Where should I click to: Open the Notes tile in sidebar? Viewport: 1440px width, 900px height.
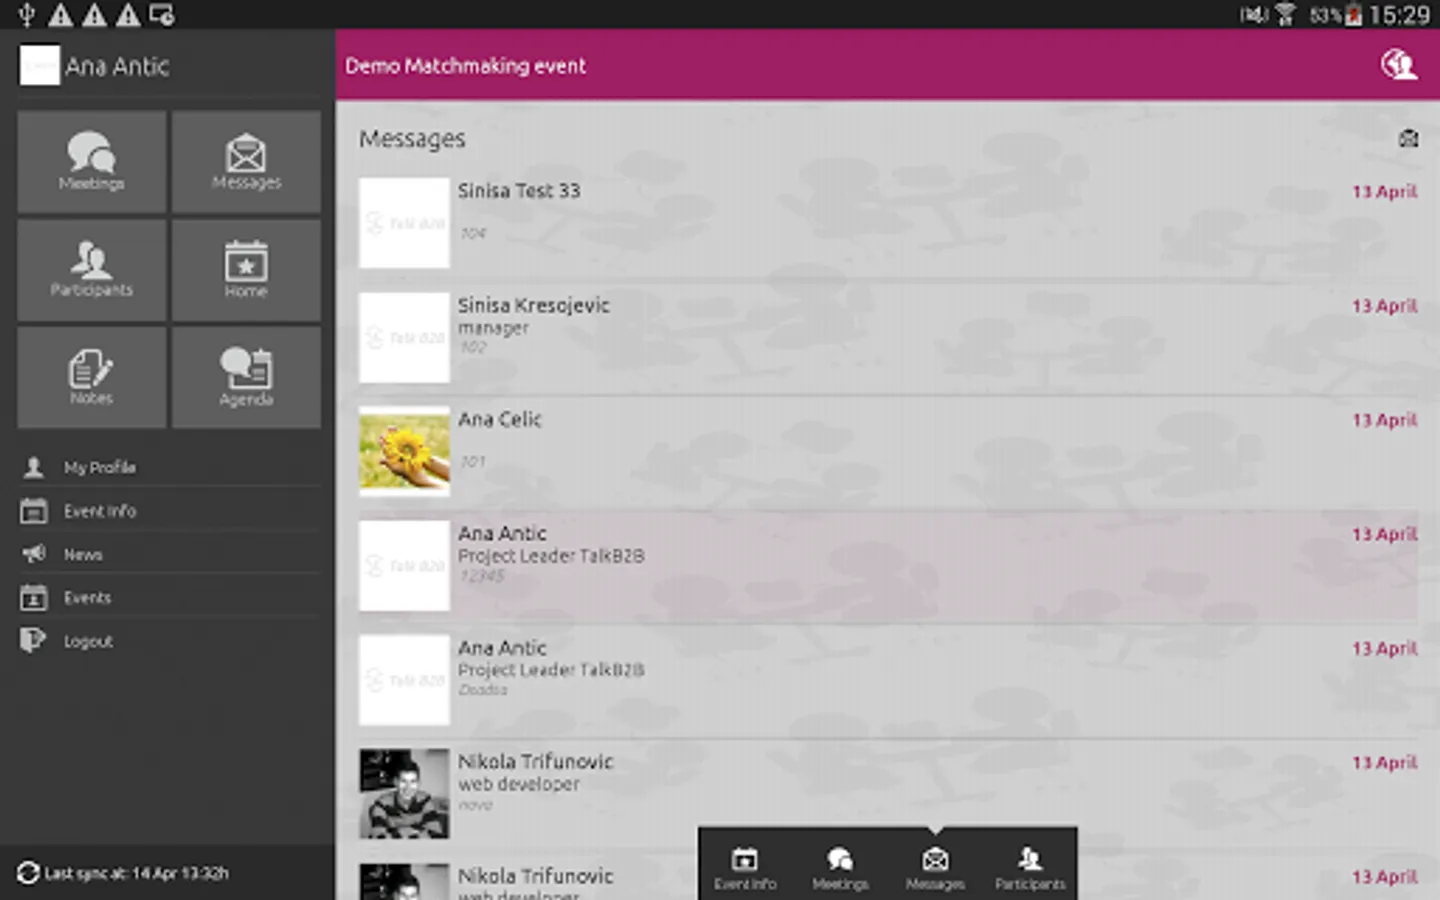click(92, 377)
